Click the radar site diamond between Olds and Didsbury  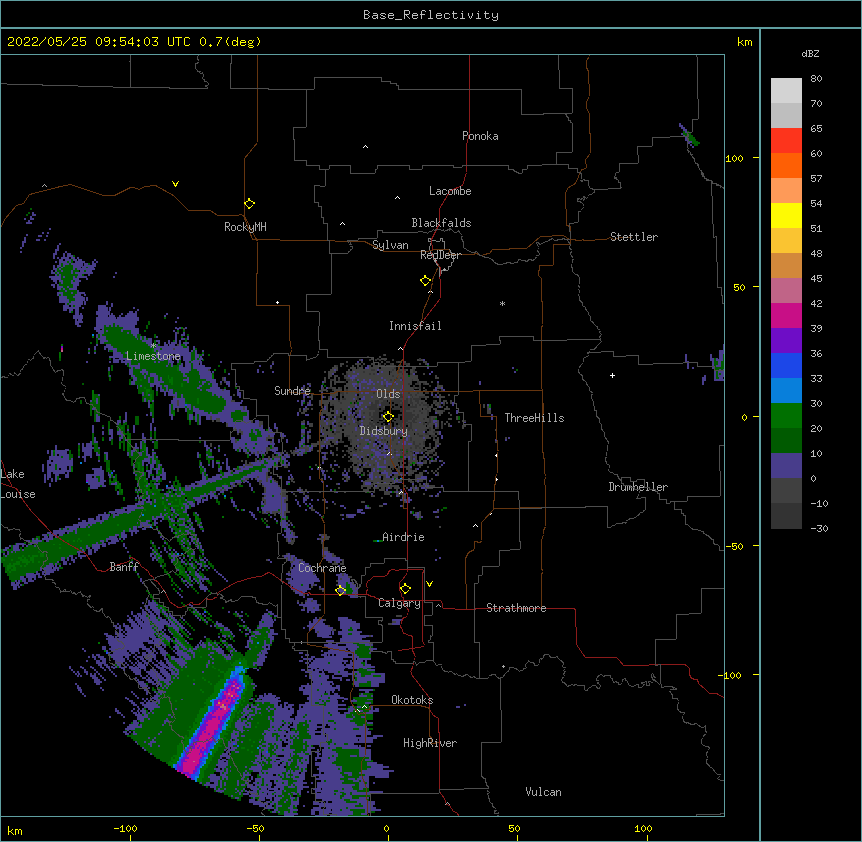pyautogui.click(x=388, y=416)
